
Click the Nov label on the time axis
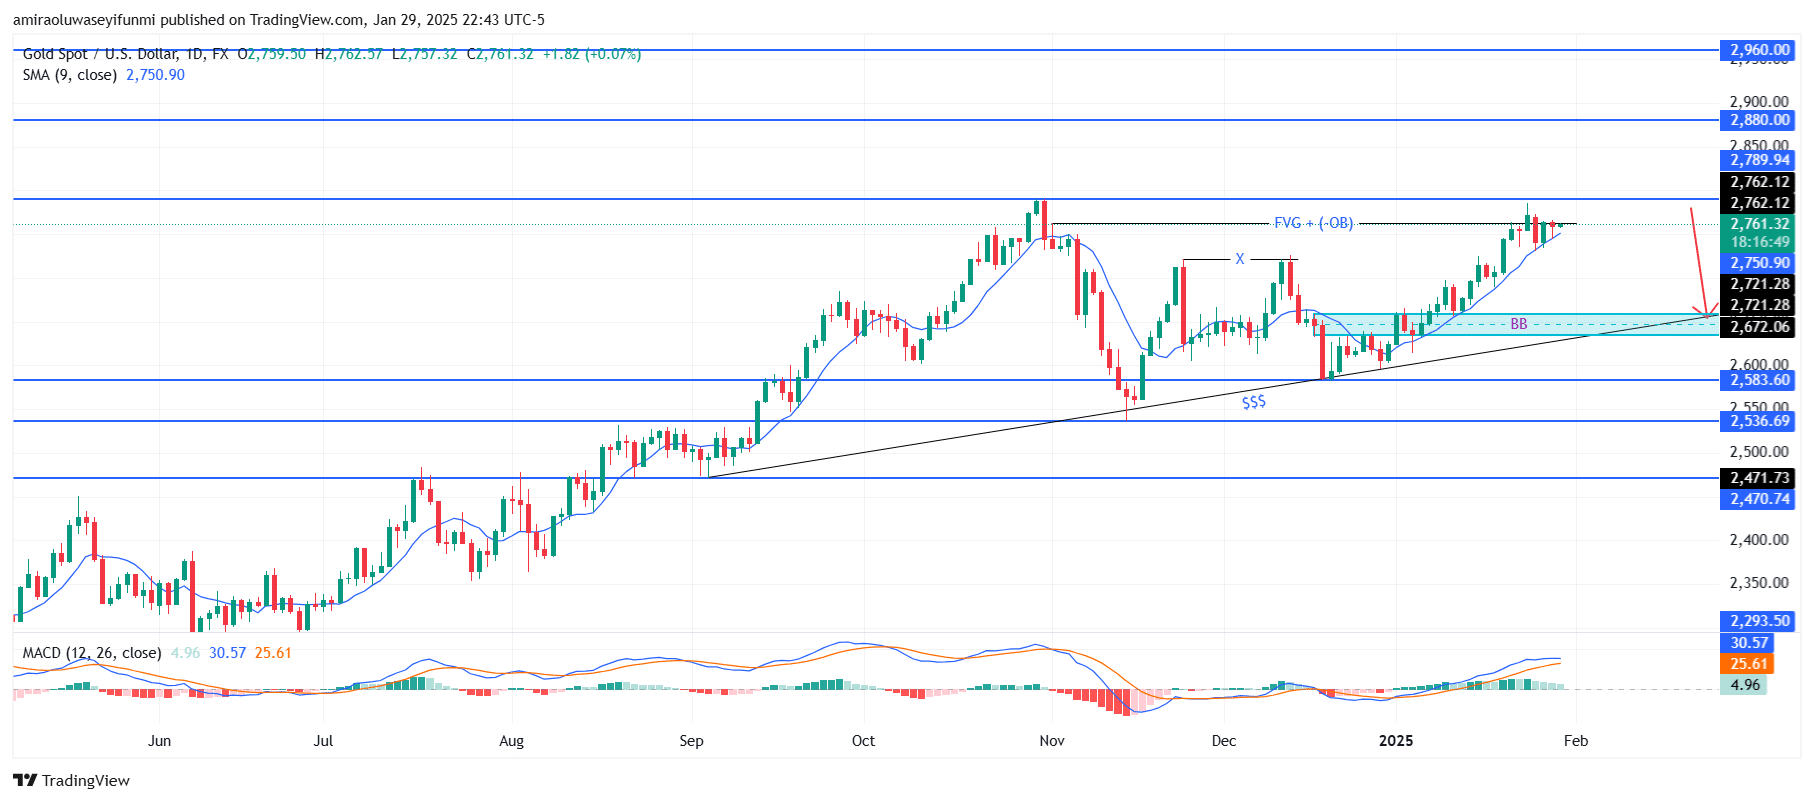[1052, 741]
